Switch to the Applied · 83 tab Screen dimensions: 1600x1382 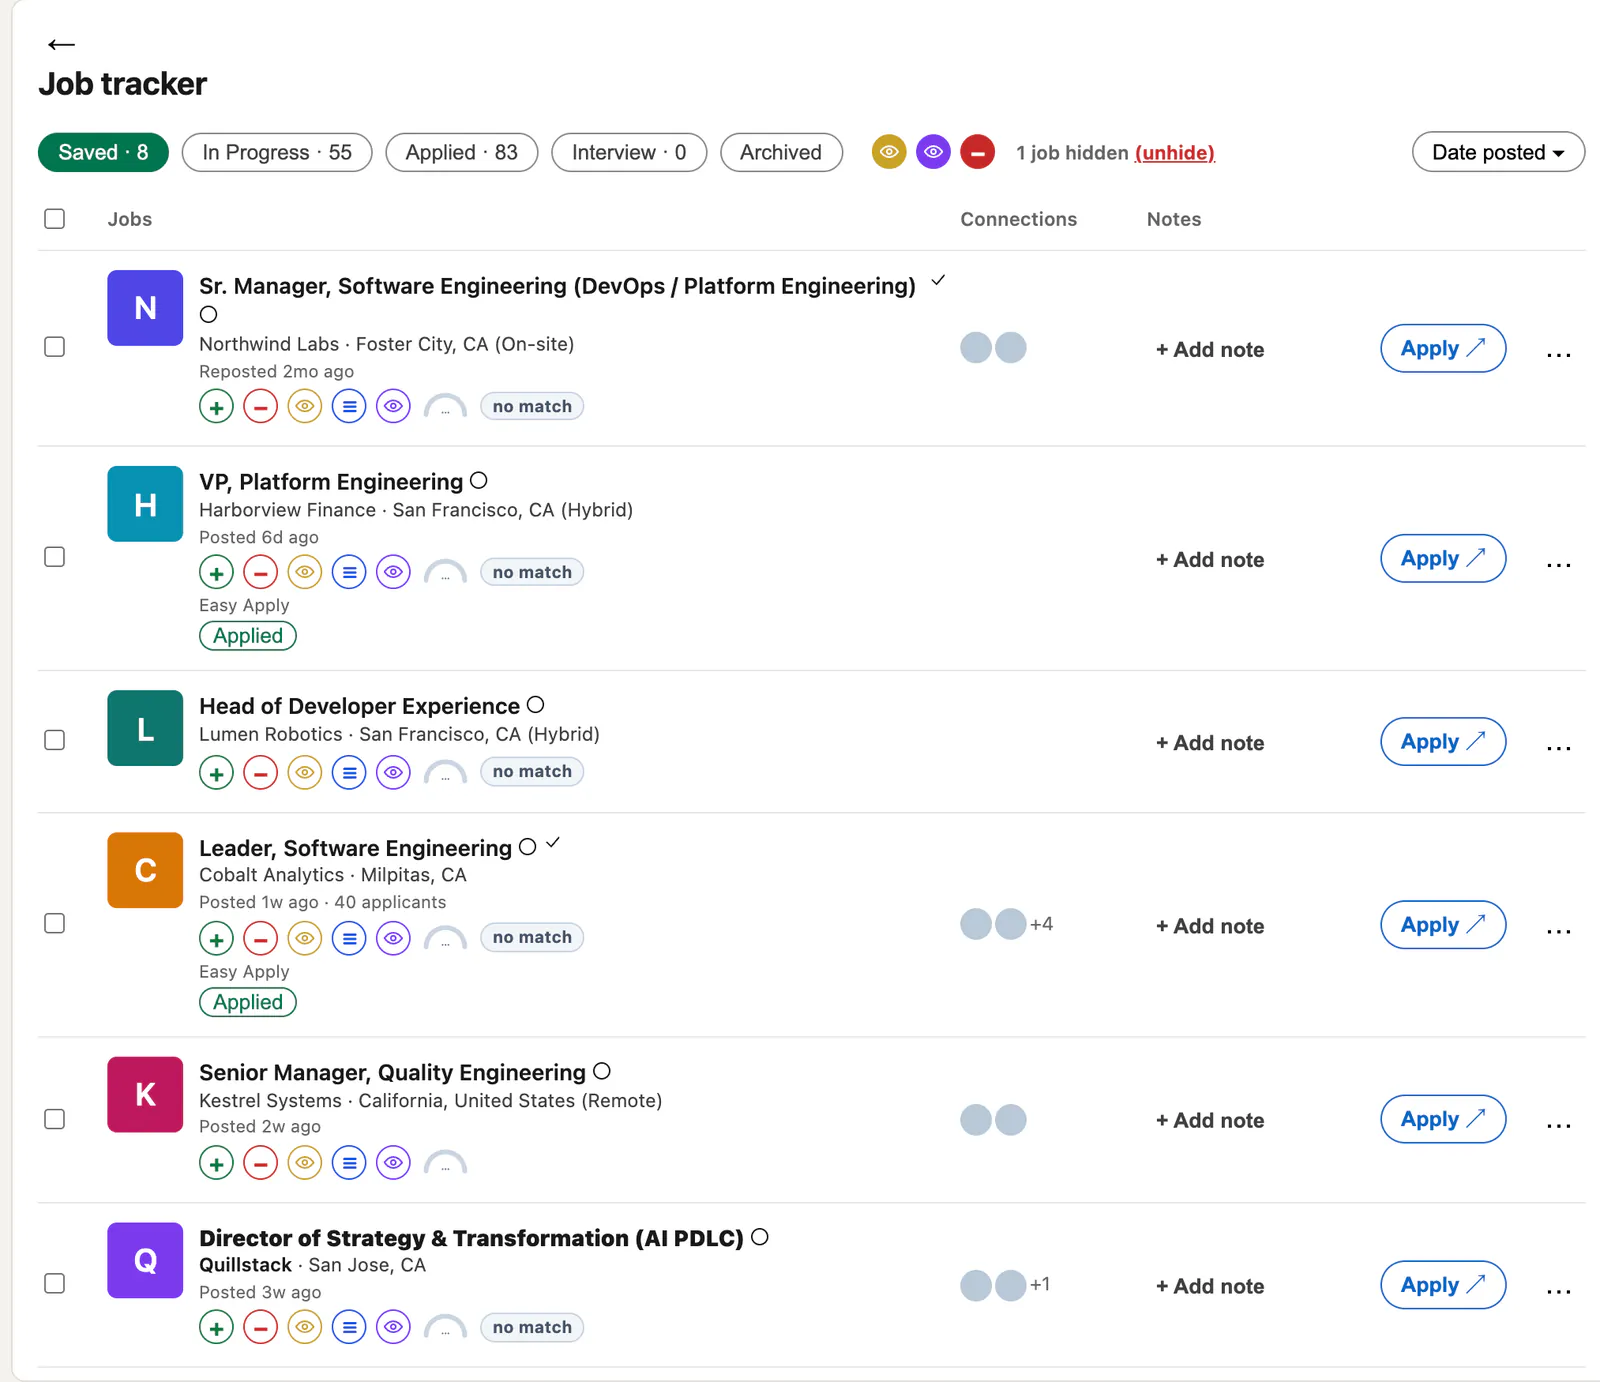[x=462, y=152]
